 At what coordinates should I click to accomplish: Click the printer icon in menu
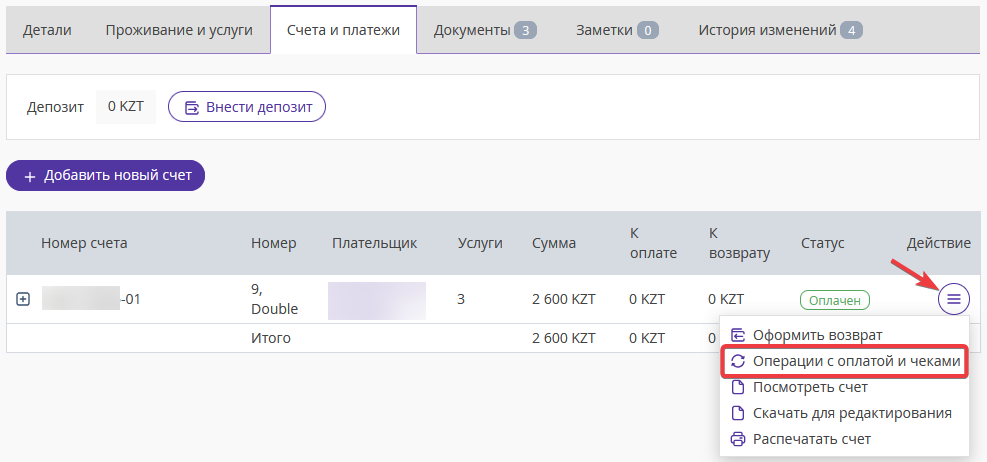pyautogui.click(x=738, y=439)
